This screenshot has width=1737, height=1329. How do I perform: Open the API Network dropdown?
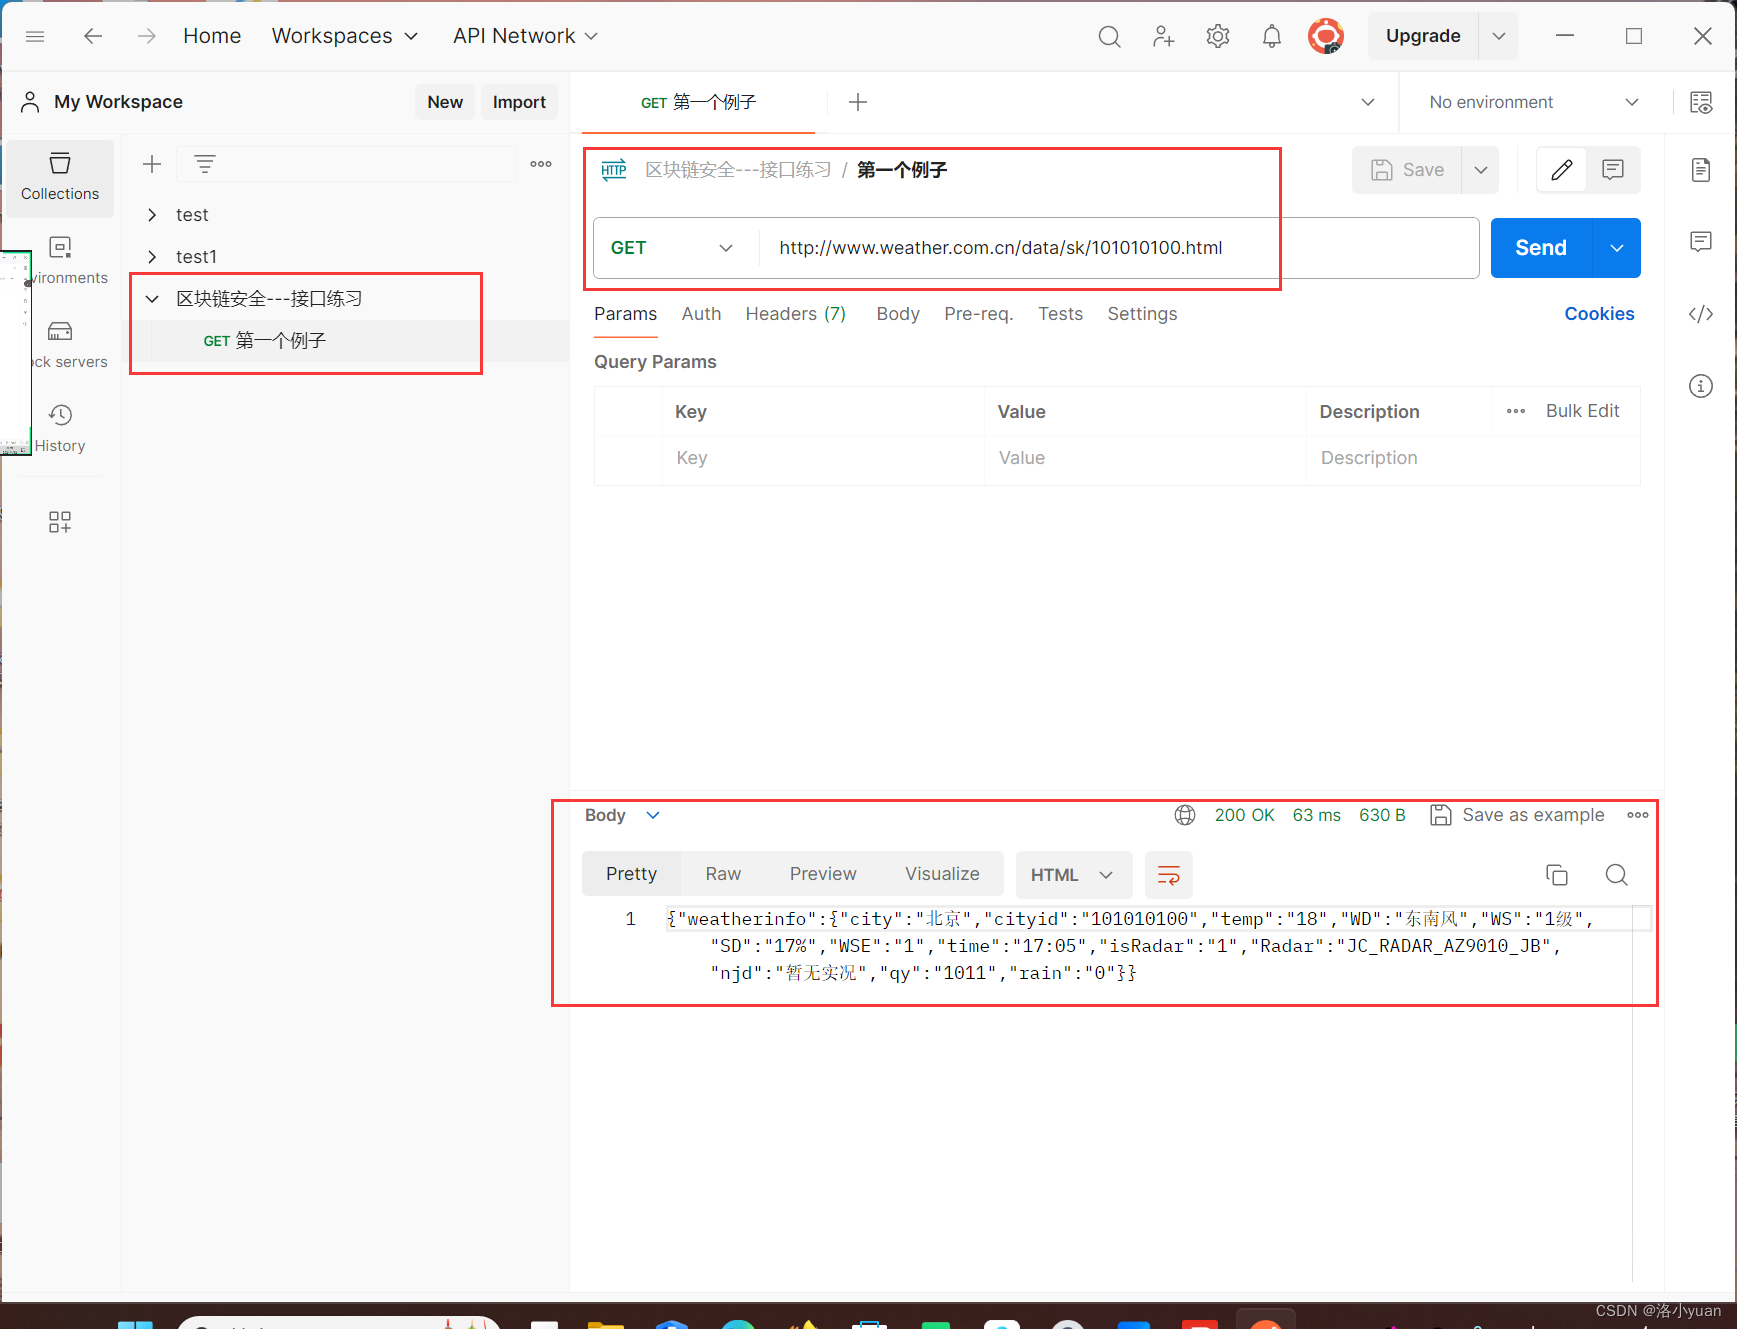[x=525, y=36]
